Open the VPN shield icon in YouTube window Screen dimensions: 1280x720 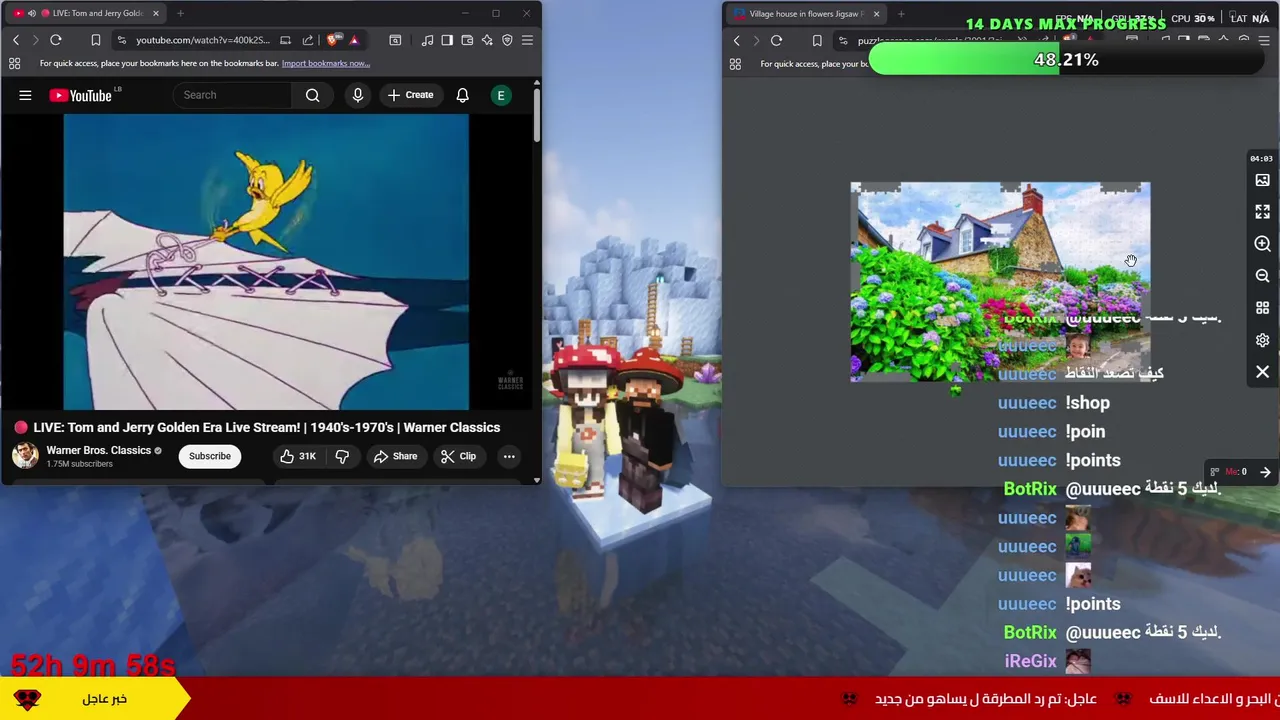point(507,40)
